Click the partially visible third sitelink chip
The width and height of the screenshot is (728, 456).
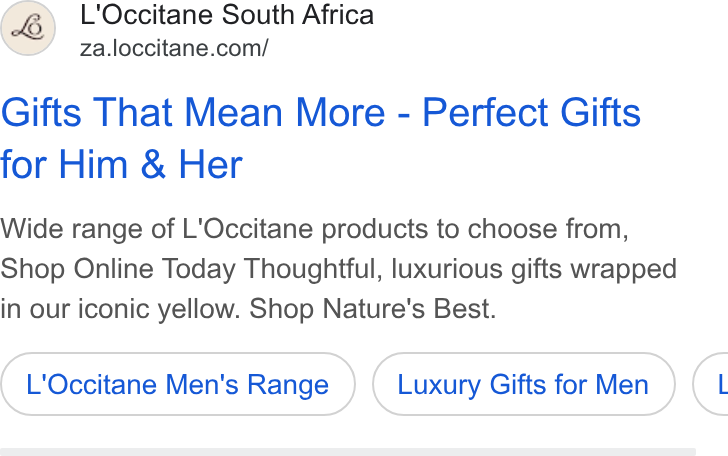pyautogui.click(x=711, y=384)
